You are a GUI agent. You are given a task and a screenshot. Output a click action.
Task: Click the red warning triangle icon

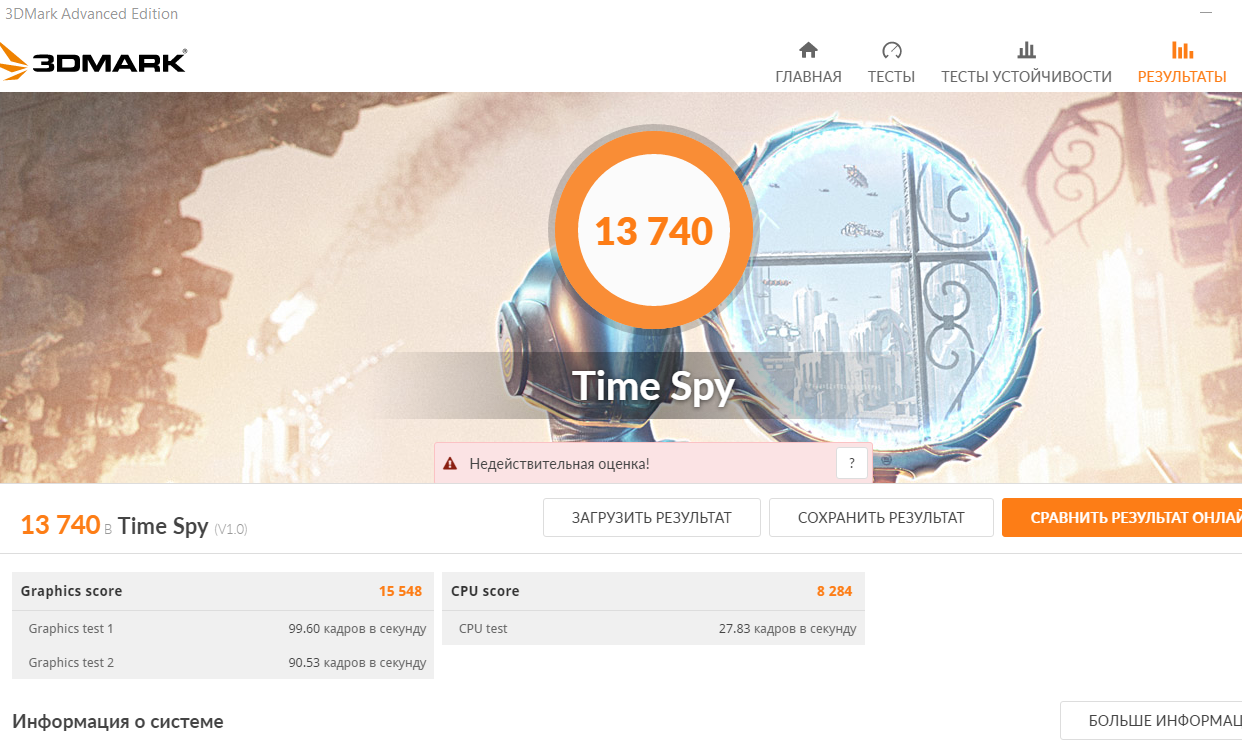click(x=450, y=464)
